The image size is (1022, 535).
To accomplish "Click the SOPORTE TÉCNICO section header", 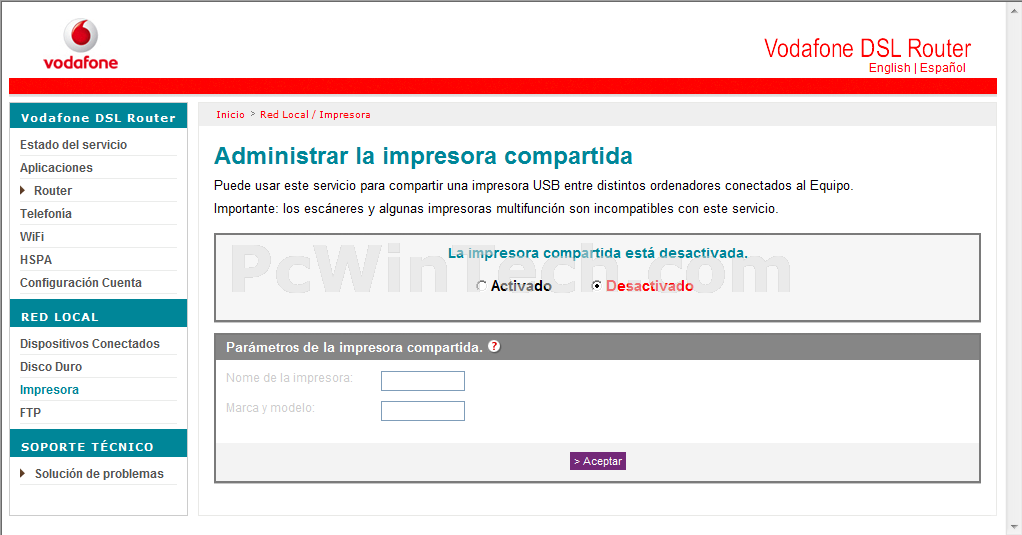I will point(98,444).
